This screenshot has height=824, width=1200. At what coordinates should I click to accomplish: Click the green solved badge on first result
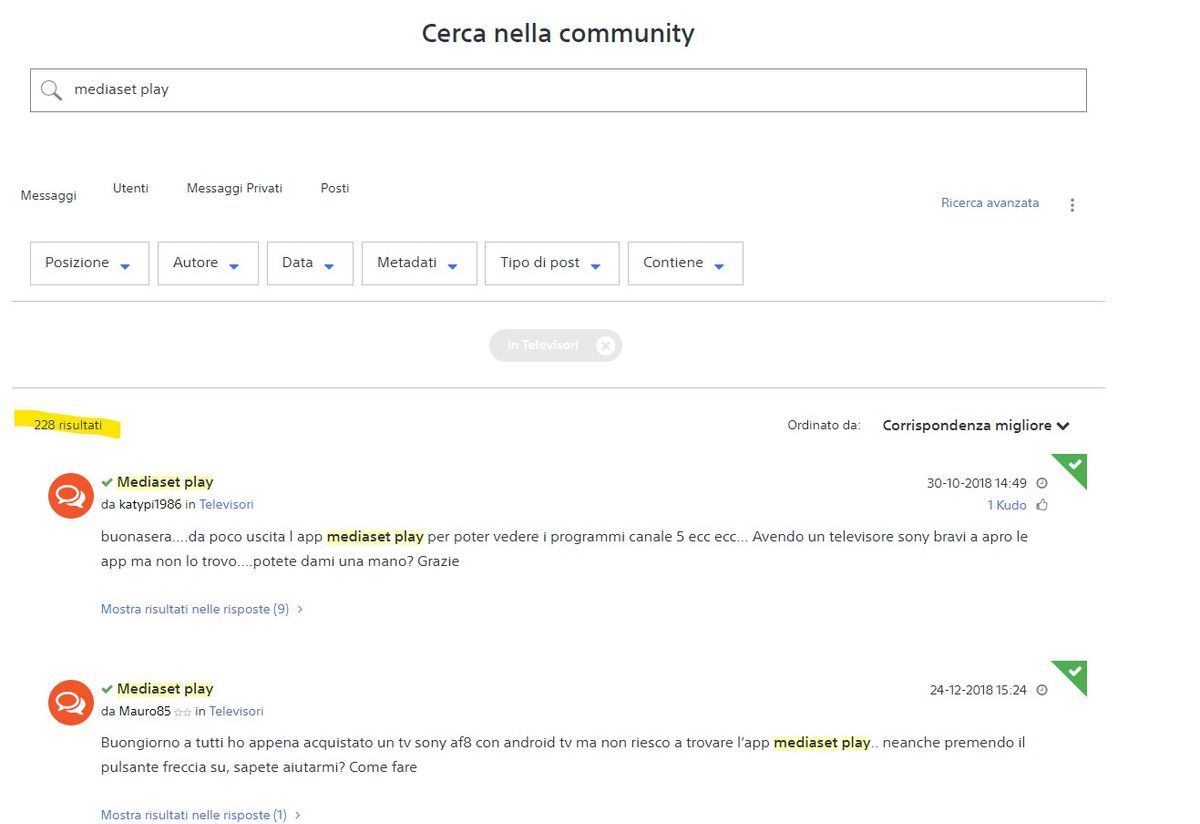[x=1072, y=468]
